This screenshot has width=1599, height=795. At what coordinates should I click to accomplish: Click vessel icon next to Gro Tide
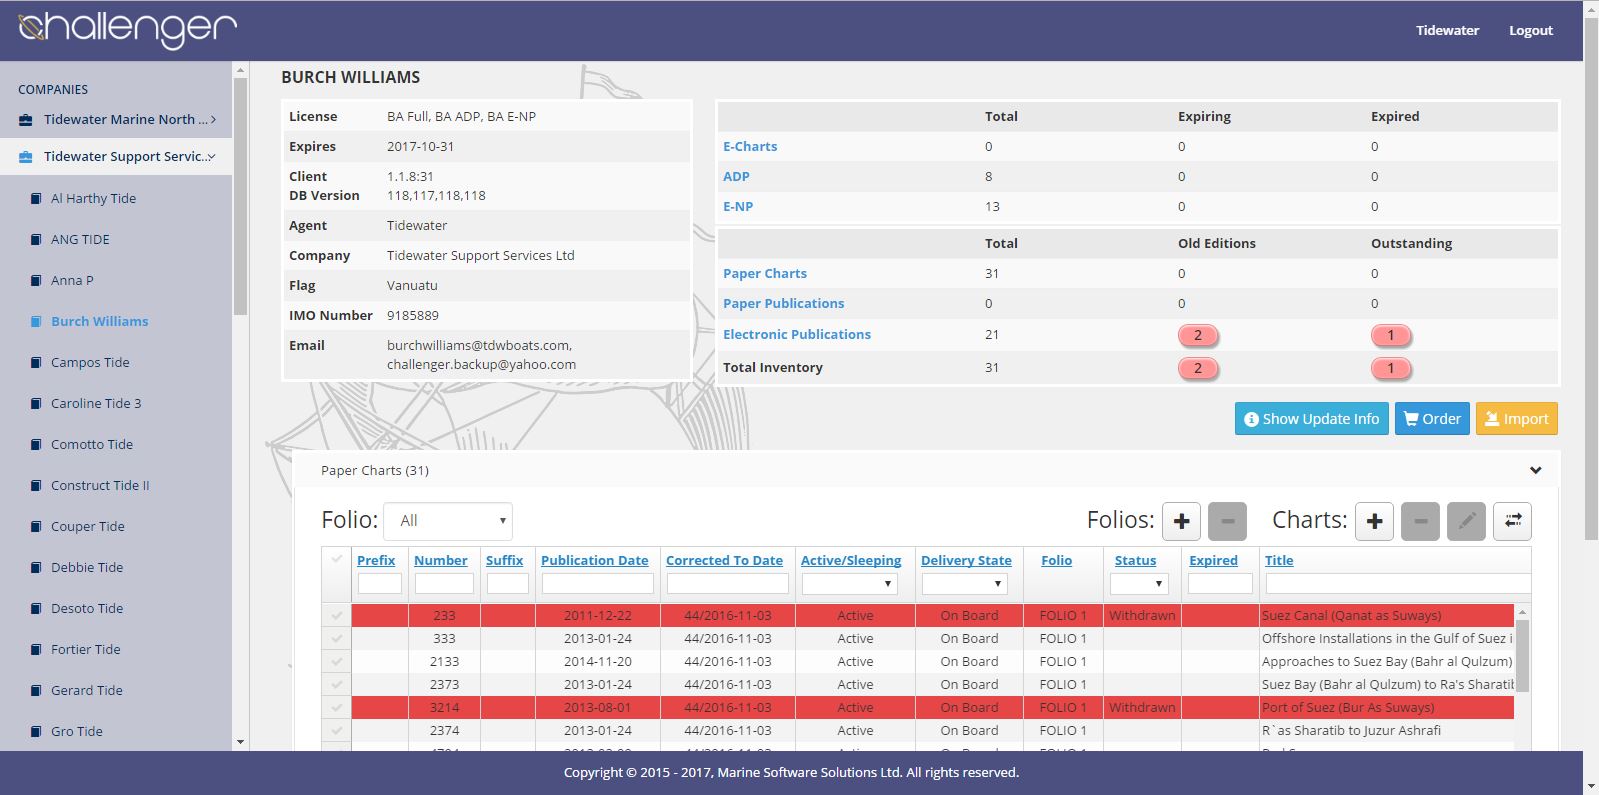(37, 732)
